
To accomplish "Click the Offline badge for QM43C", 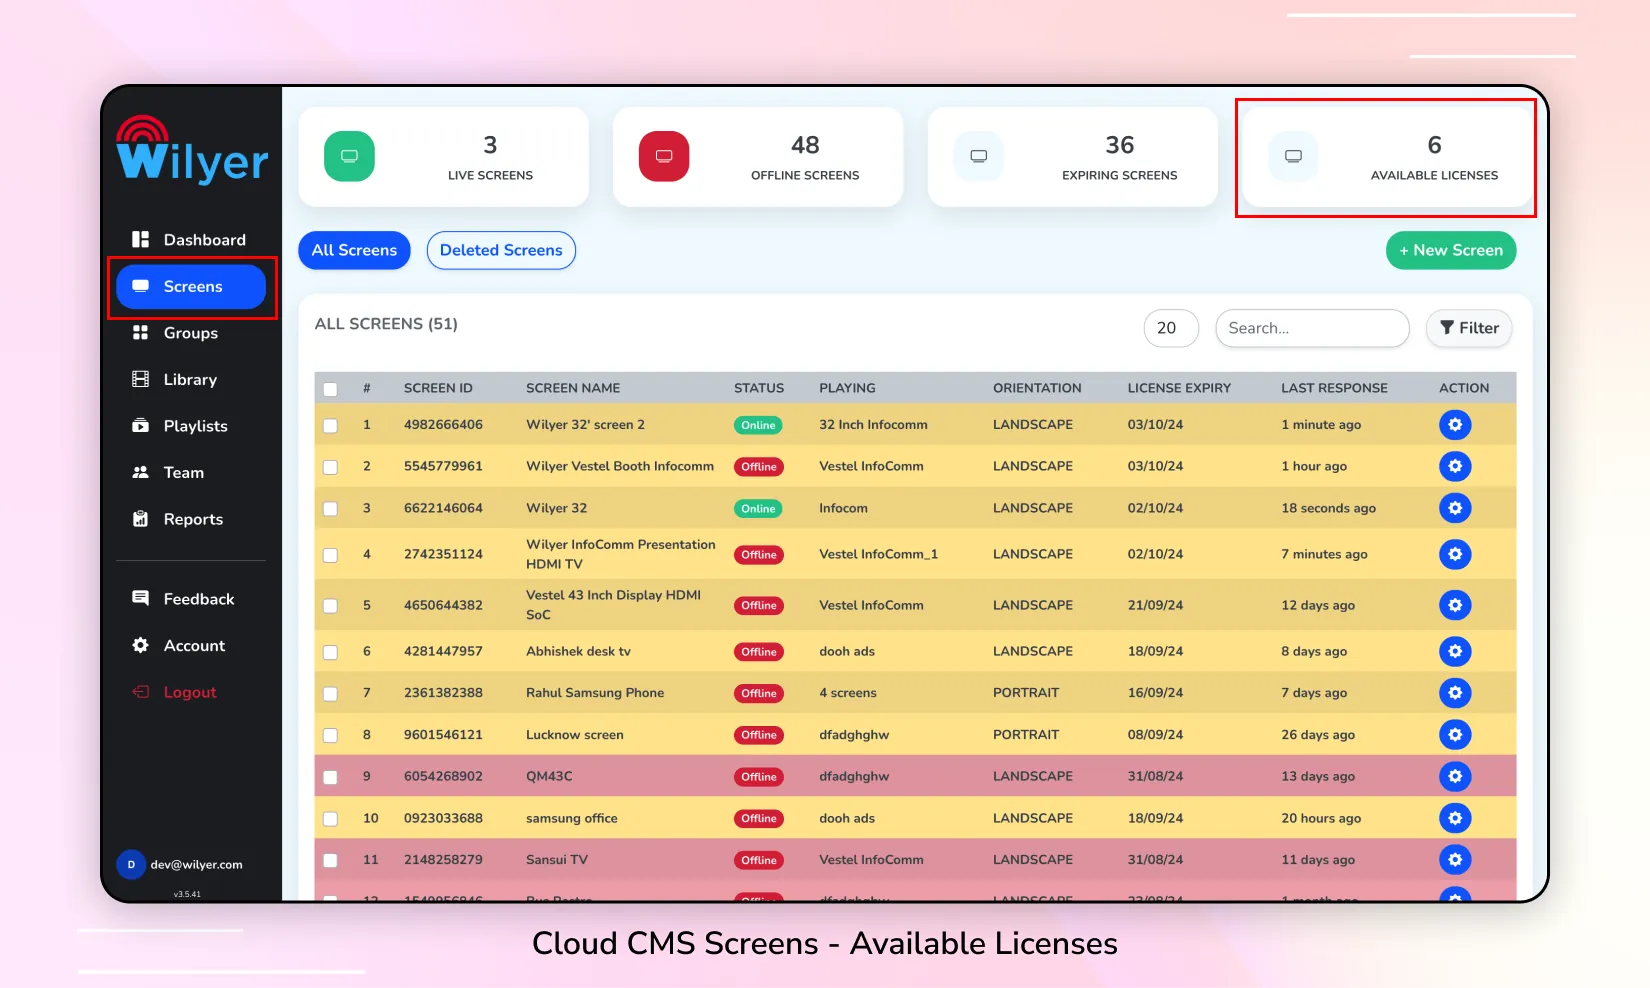I will pos(759,777).
